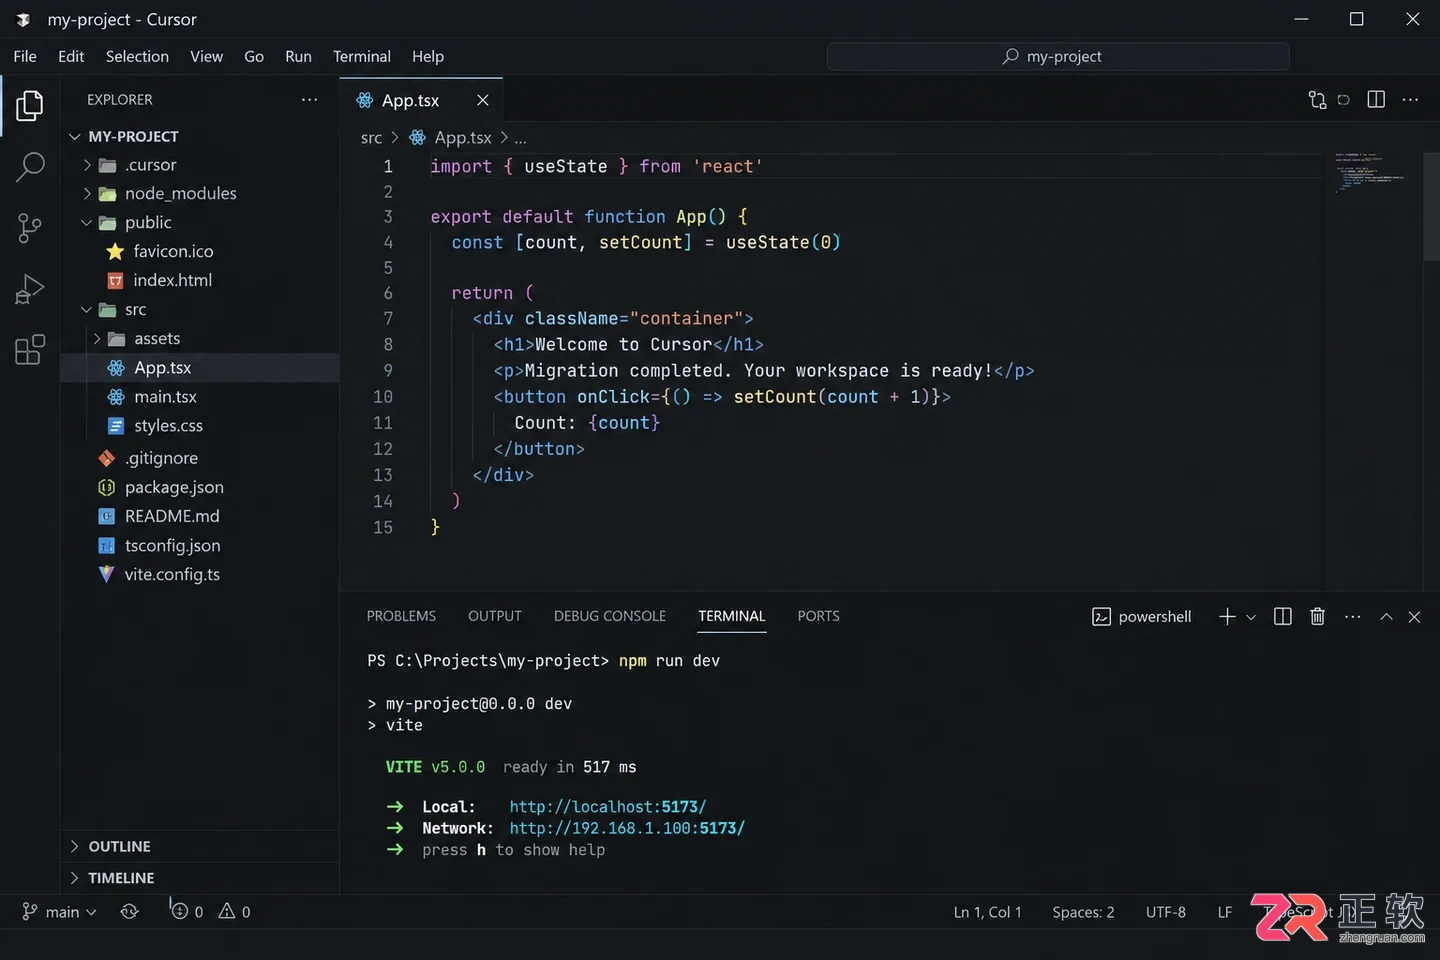Synchronize changes via status bar sync icon
The width and height of the screenshot is (1440, 960).
point(130,912)
